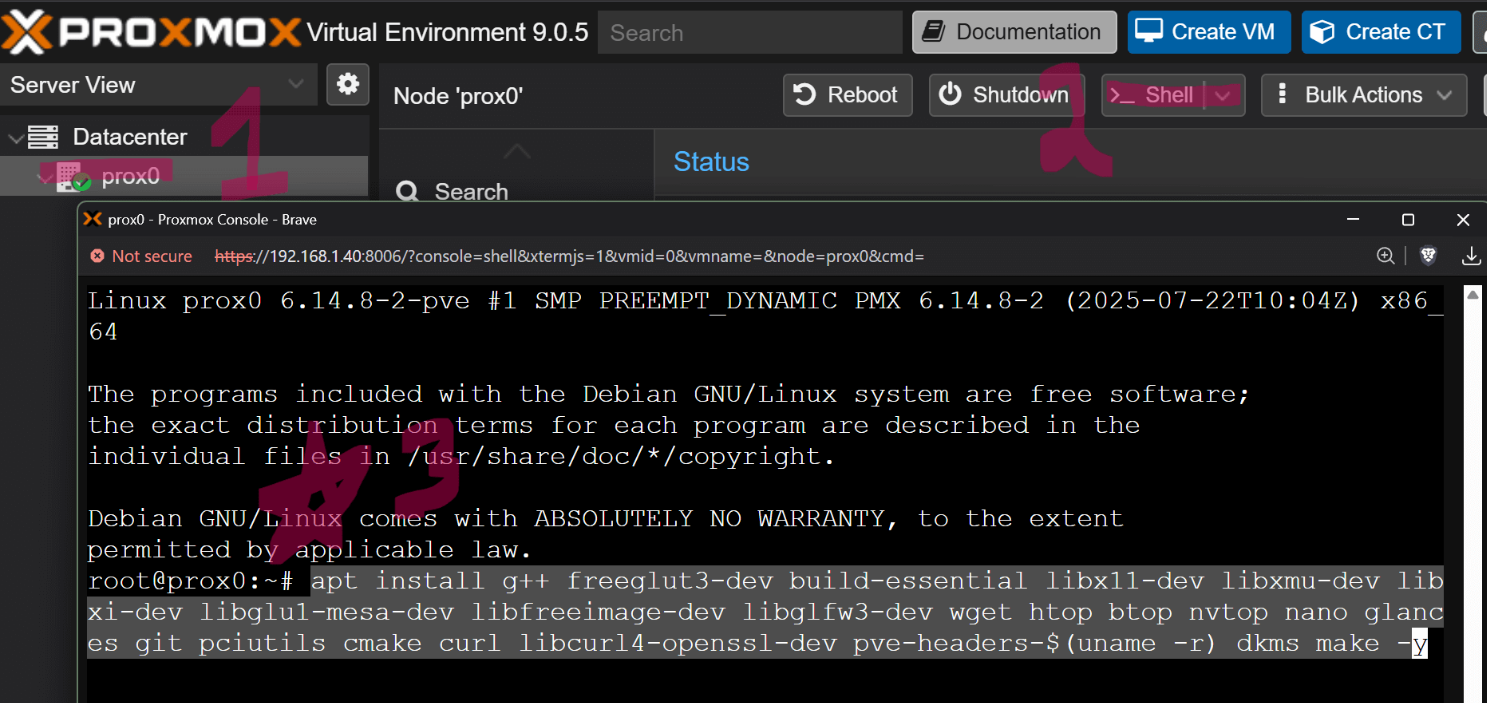Image resolution: width=1487 pixels, height=703 pixels.
Task: Expand the Shell button dropdown arrow
Action: [1223, 95]
